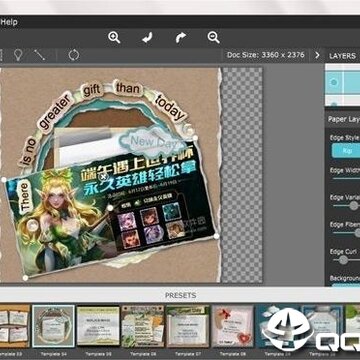Select the lightbulb tool icon
Image resolution: width=360 pixels, height=360 pixels.
[x=18, y=55]
